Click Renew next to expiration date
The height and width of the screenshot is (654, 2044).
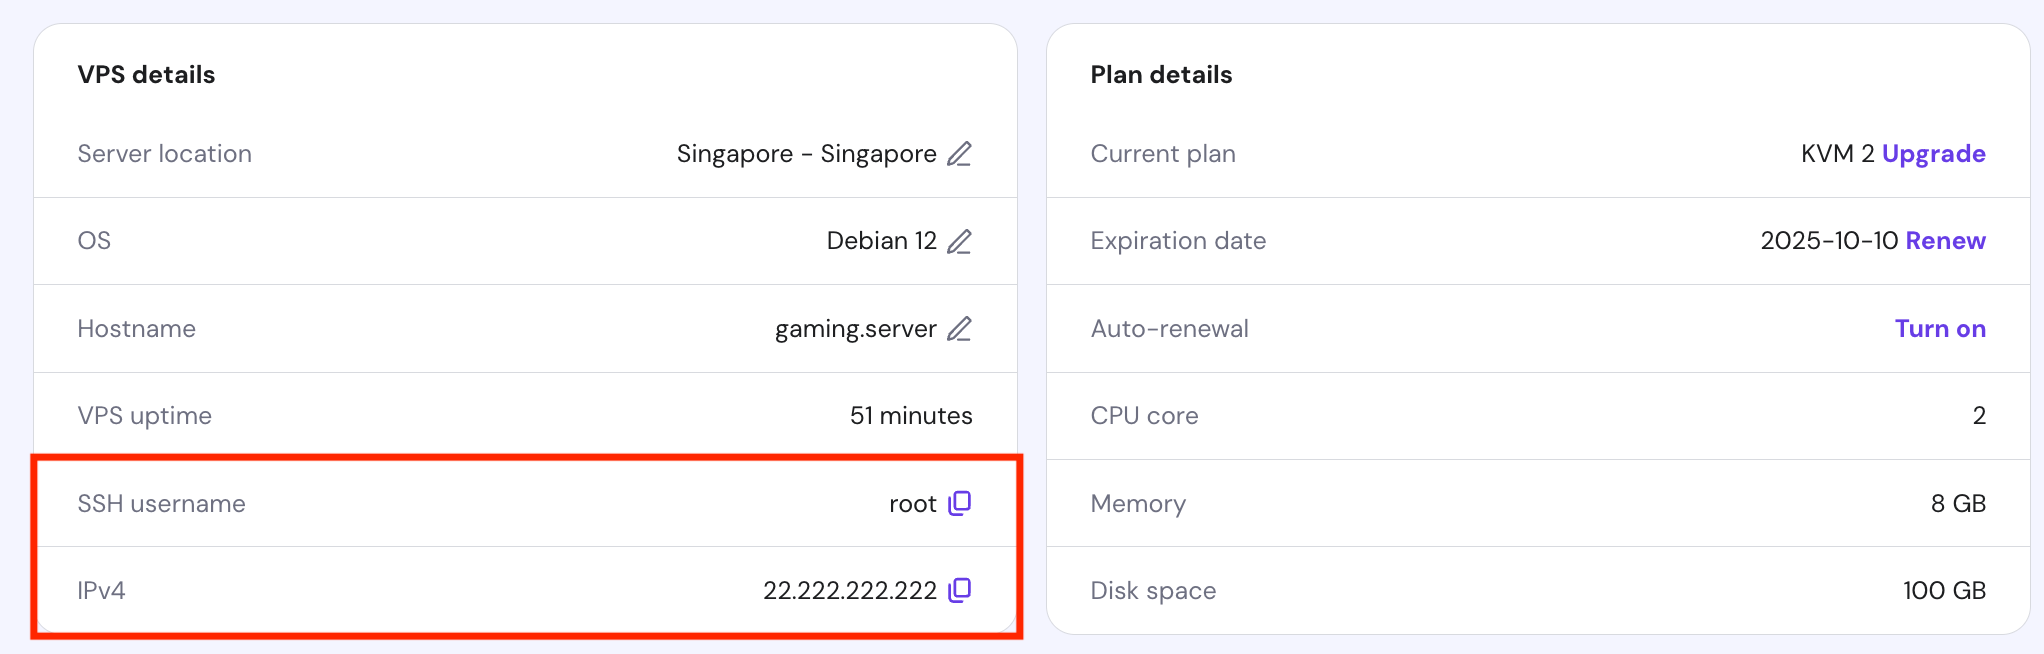[x=1945, y=241]
